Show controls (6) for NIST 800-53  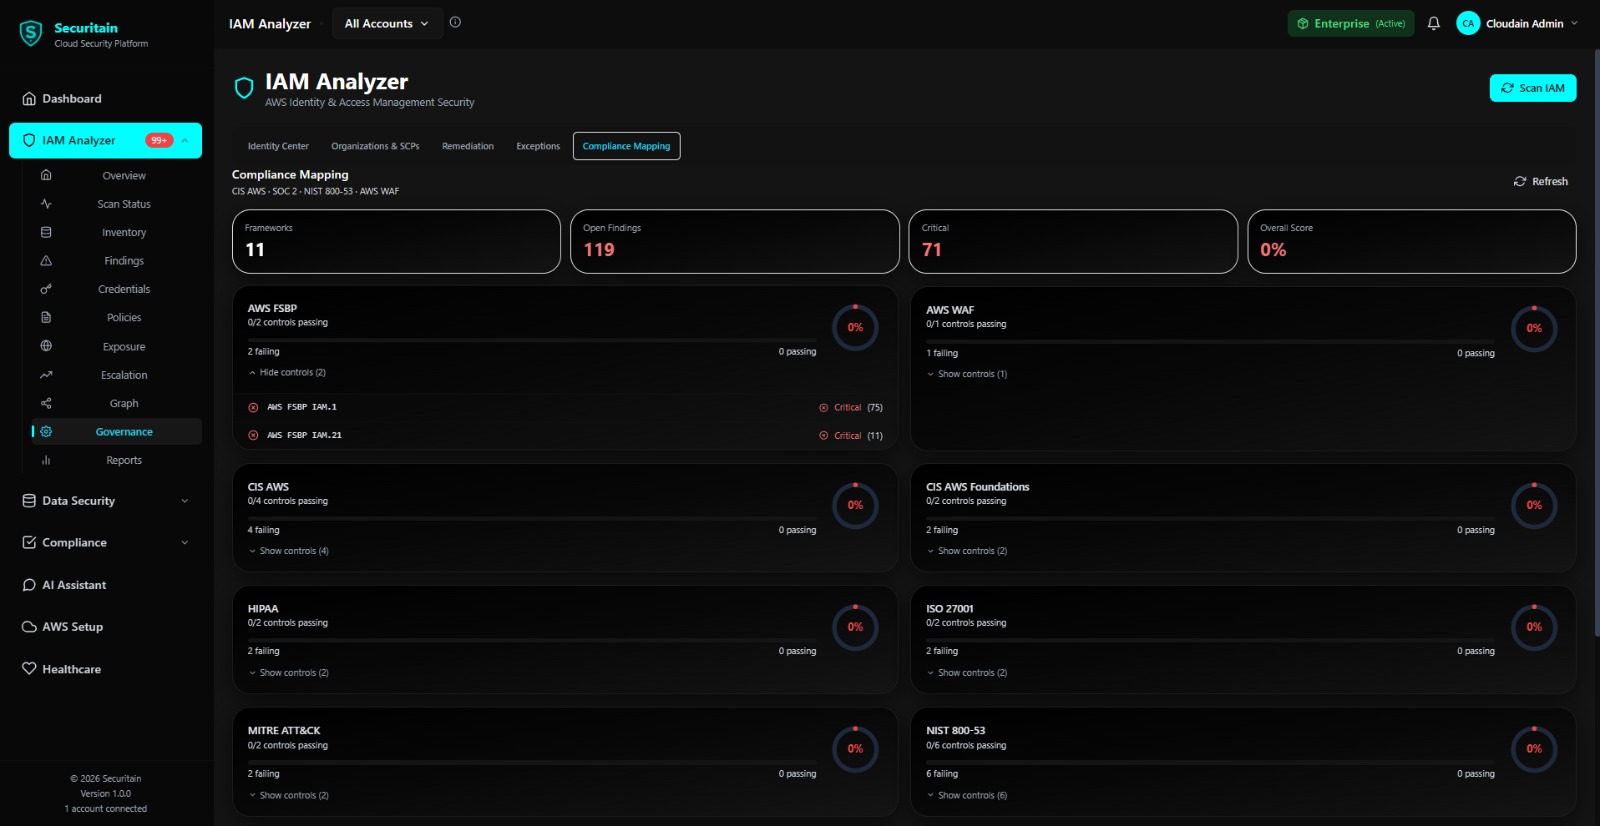pyautogui.click(x=966, y=796)
